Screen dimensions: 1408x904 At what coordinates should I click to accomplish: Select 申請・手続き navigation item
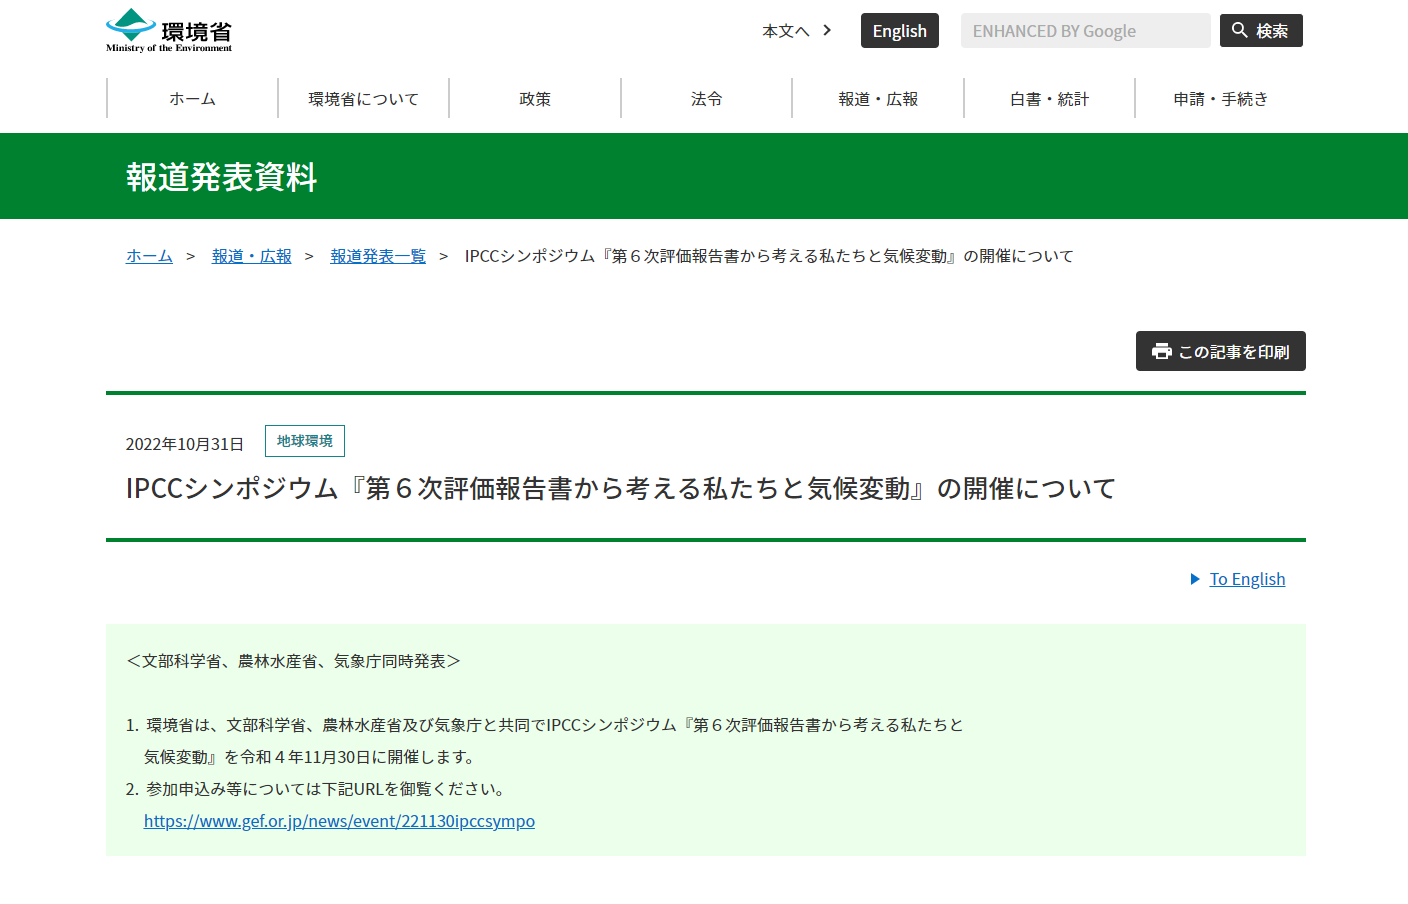1220,99
